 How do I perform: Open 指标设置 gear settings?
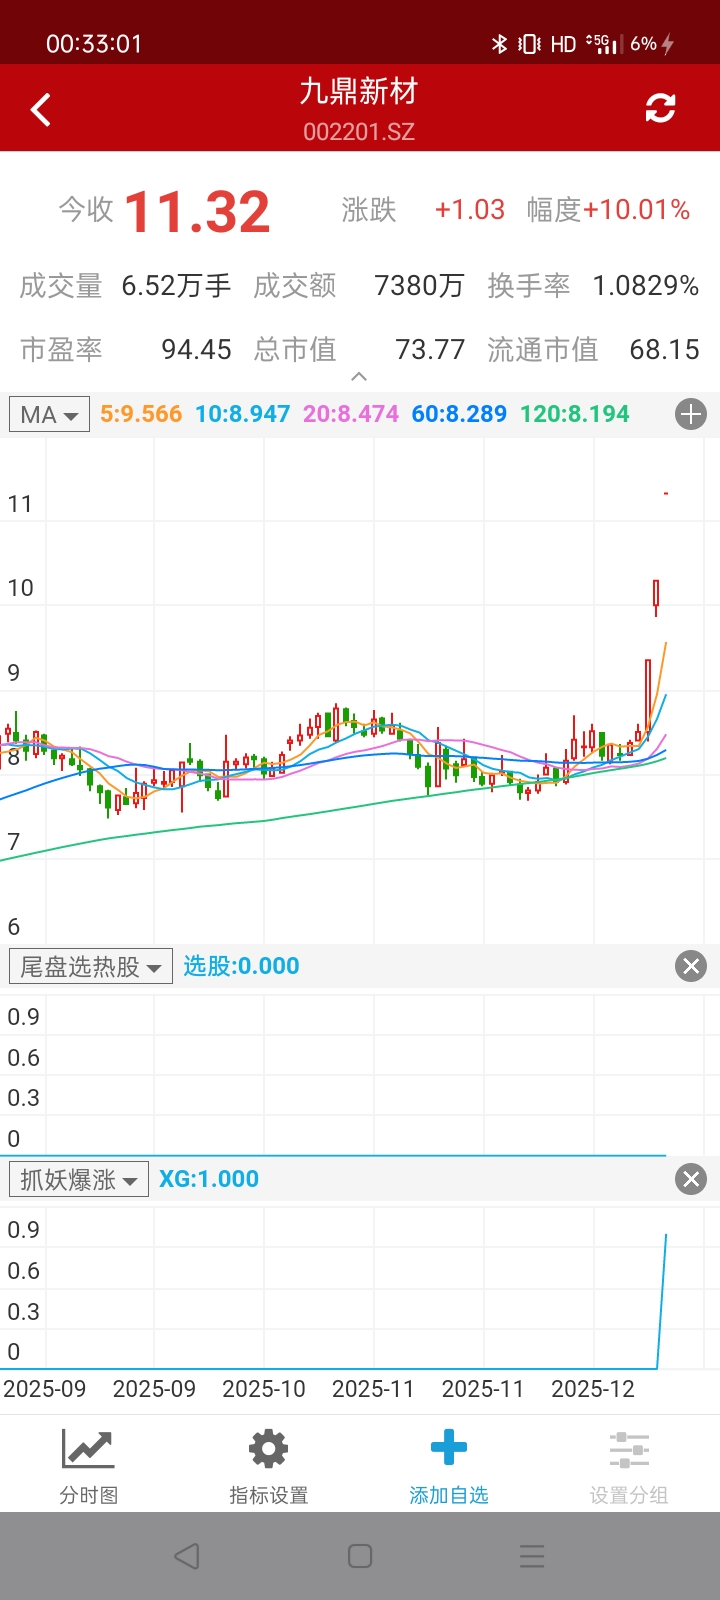click(268, 1466)
